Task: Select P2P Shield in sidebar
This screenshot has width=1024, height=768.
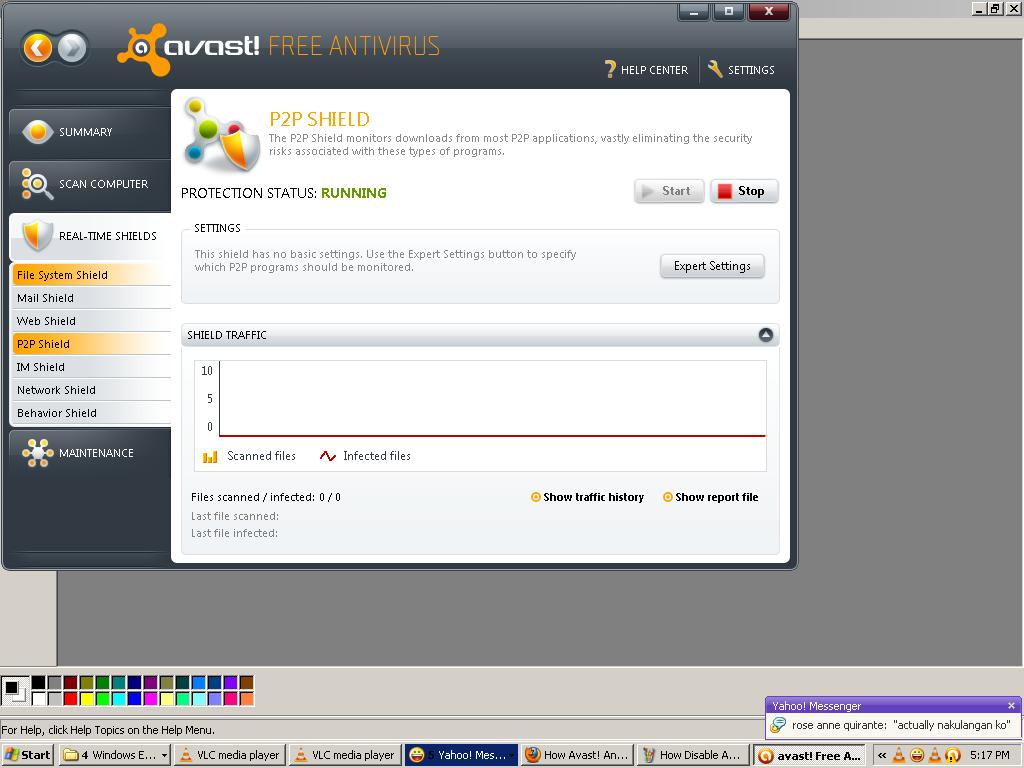Action: pos(91,344)
